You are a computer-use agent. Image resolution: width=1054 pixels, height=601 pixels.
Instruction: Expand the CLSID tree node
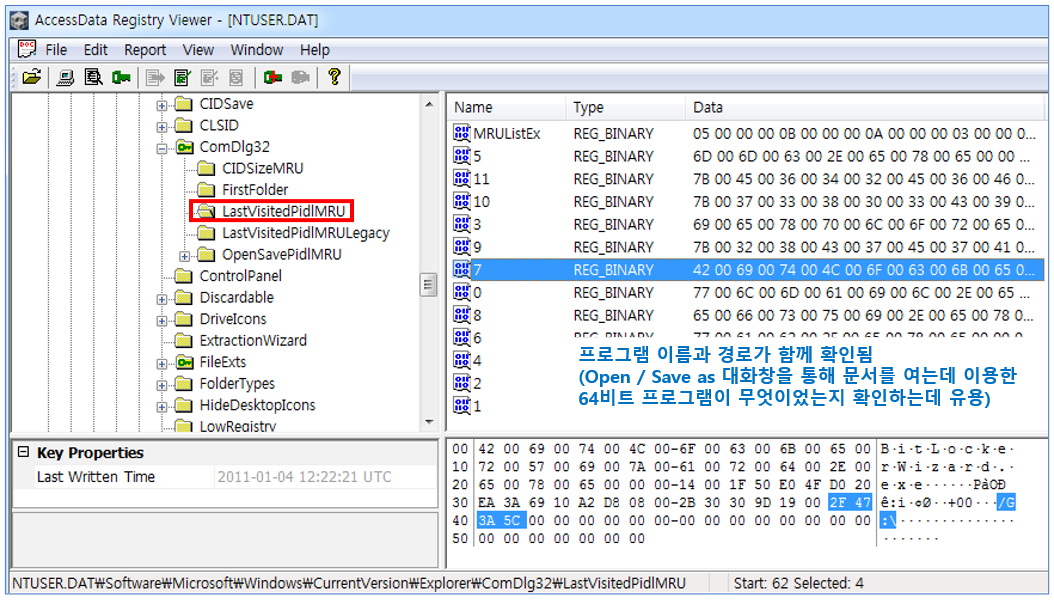[161, 126]
